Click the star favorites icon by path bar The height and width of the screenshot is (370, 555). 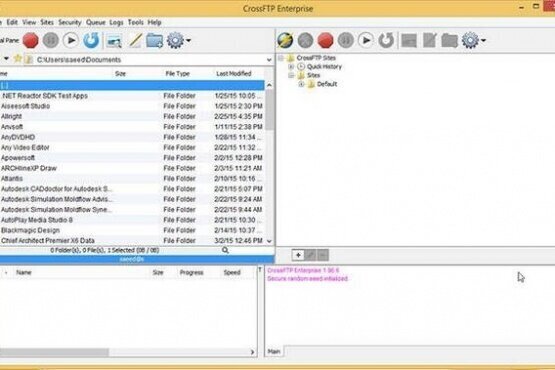tap(17, 59)
